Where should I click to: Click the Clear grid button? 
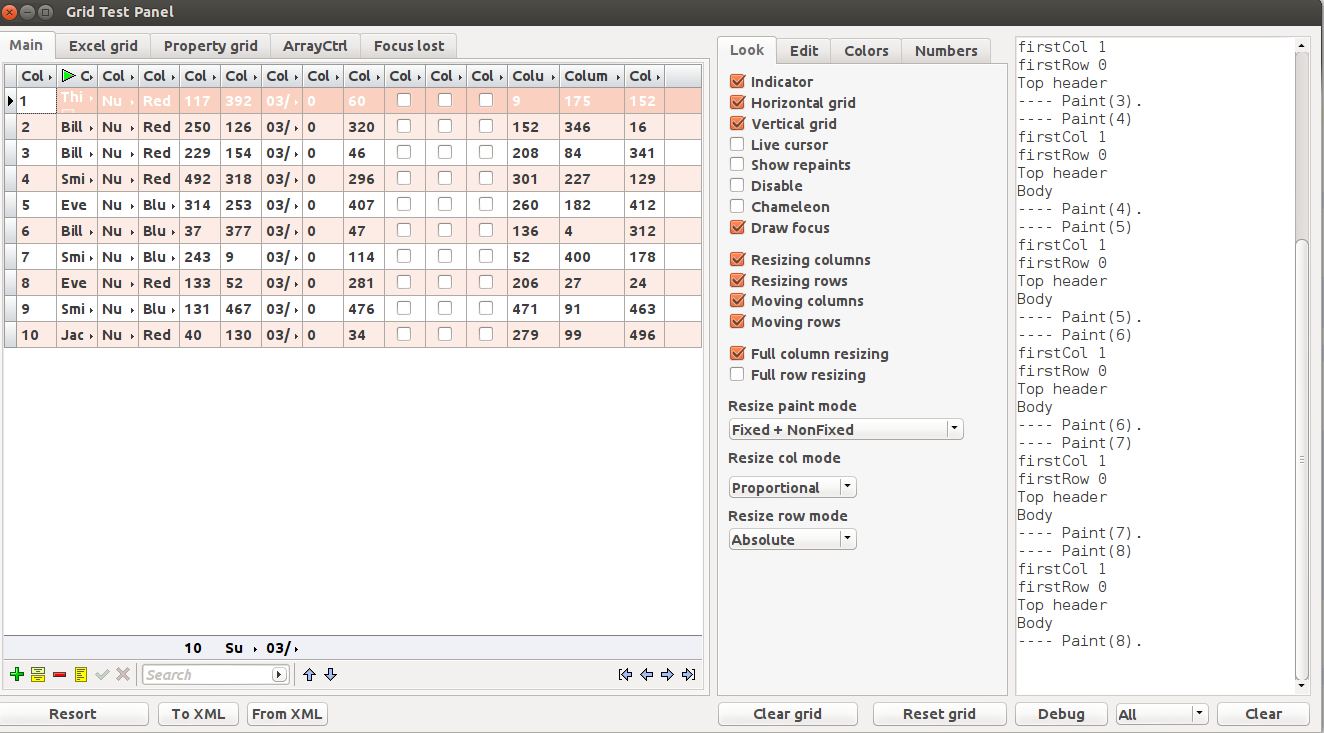pos(788,714)
